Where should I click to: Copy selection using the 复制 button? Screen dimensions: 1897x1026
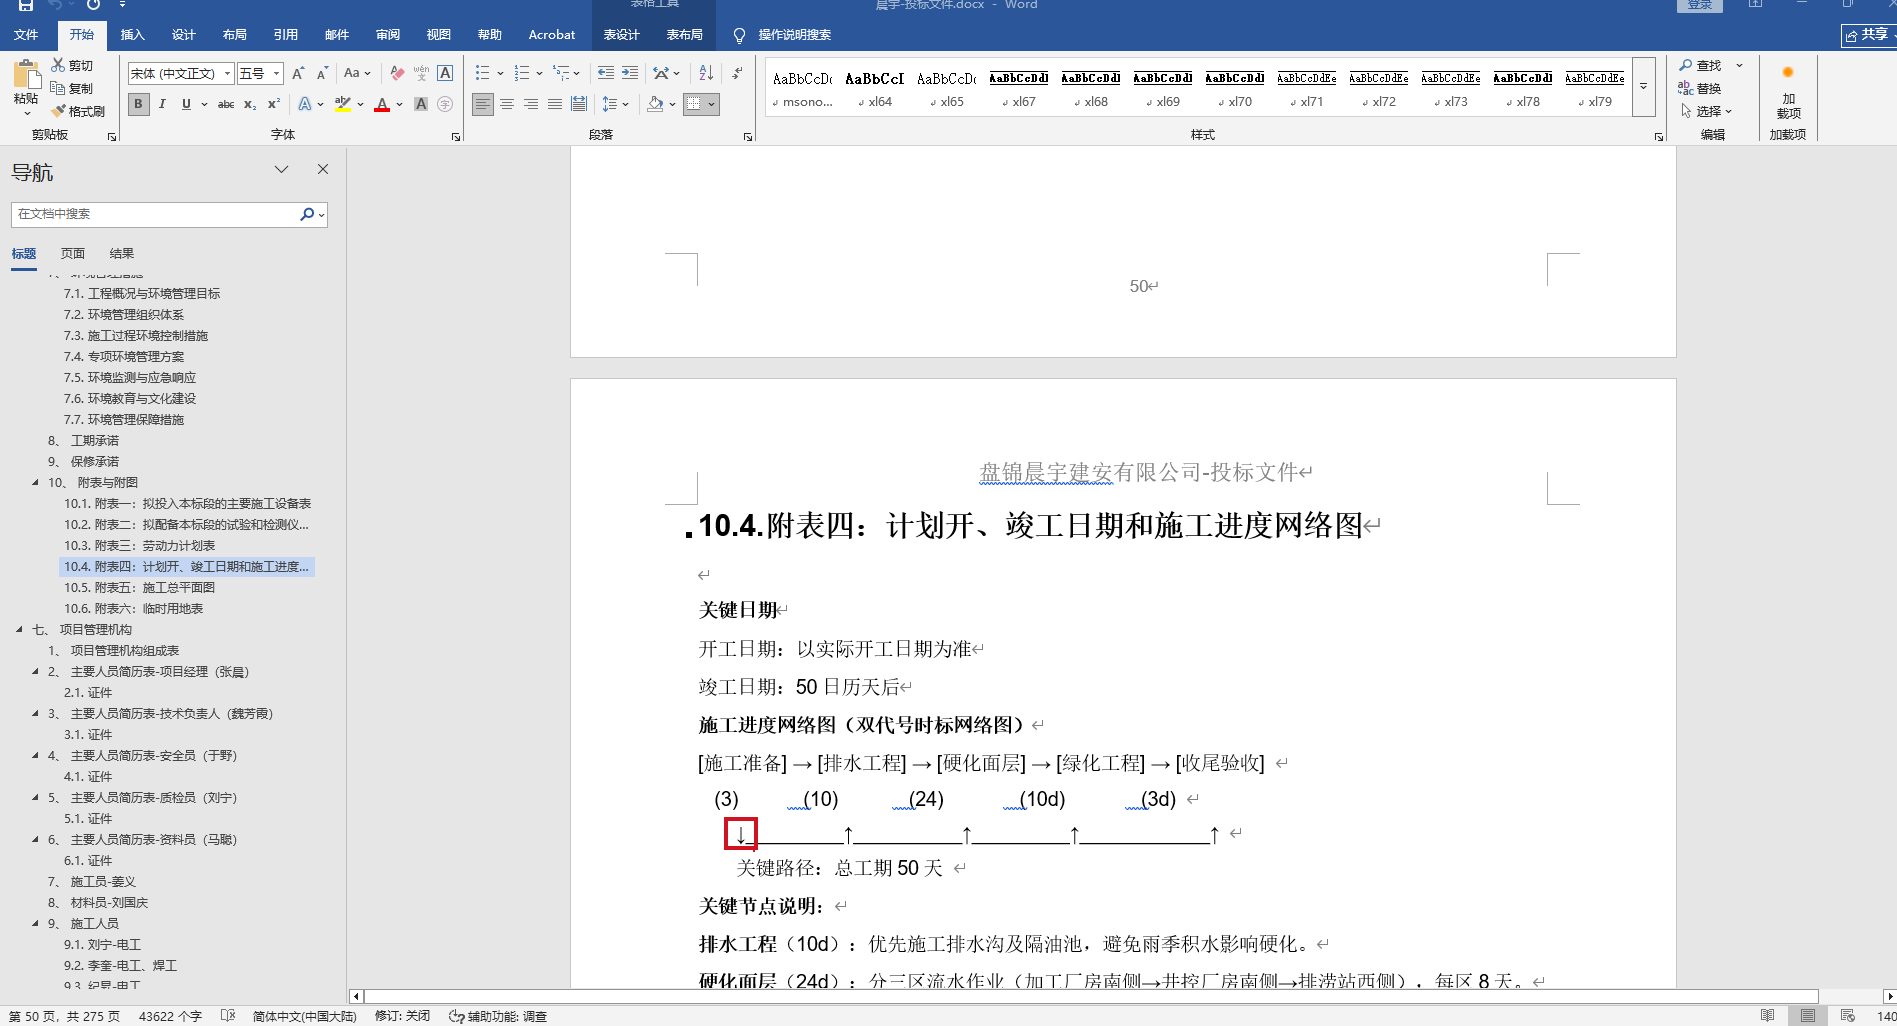72,88
